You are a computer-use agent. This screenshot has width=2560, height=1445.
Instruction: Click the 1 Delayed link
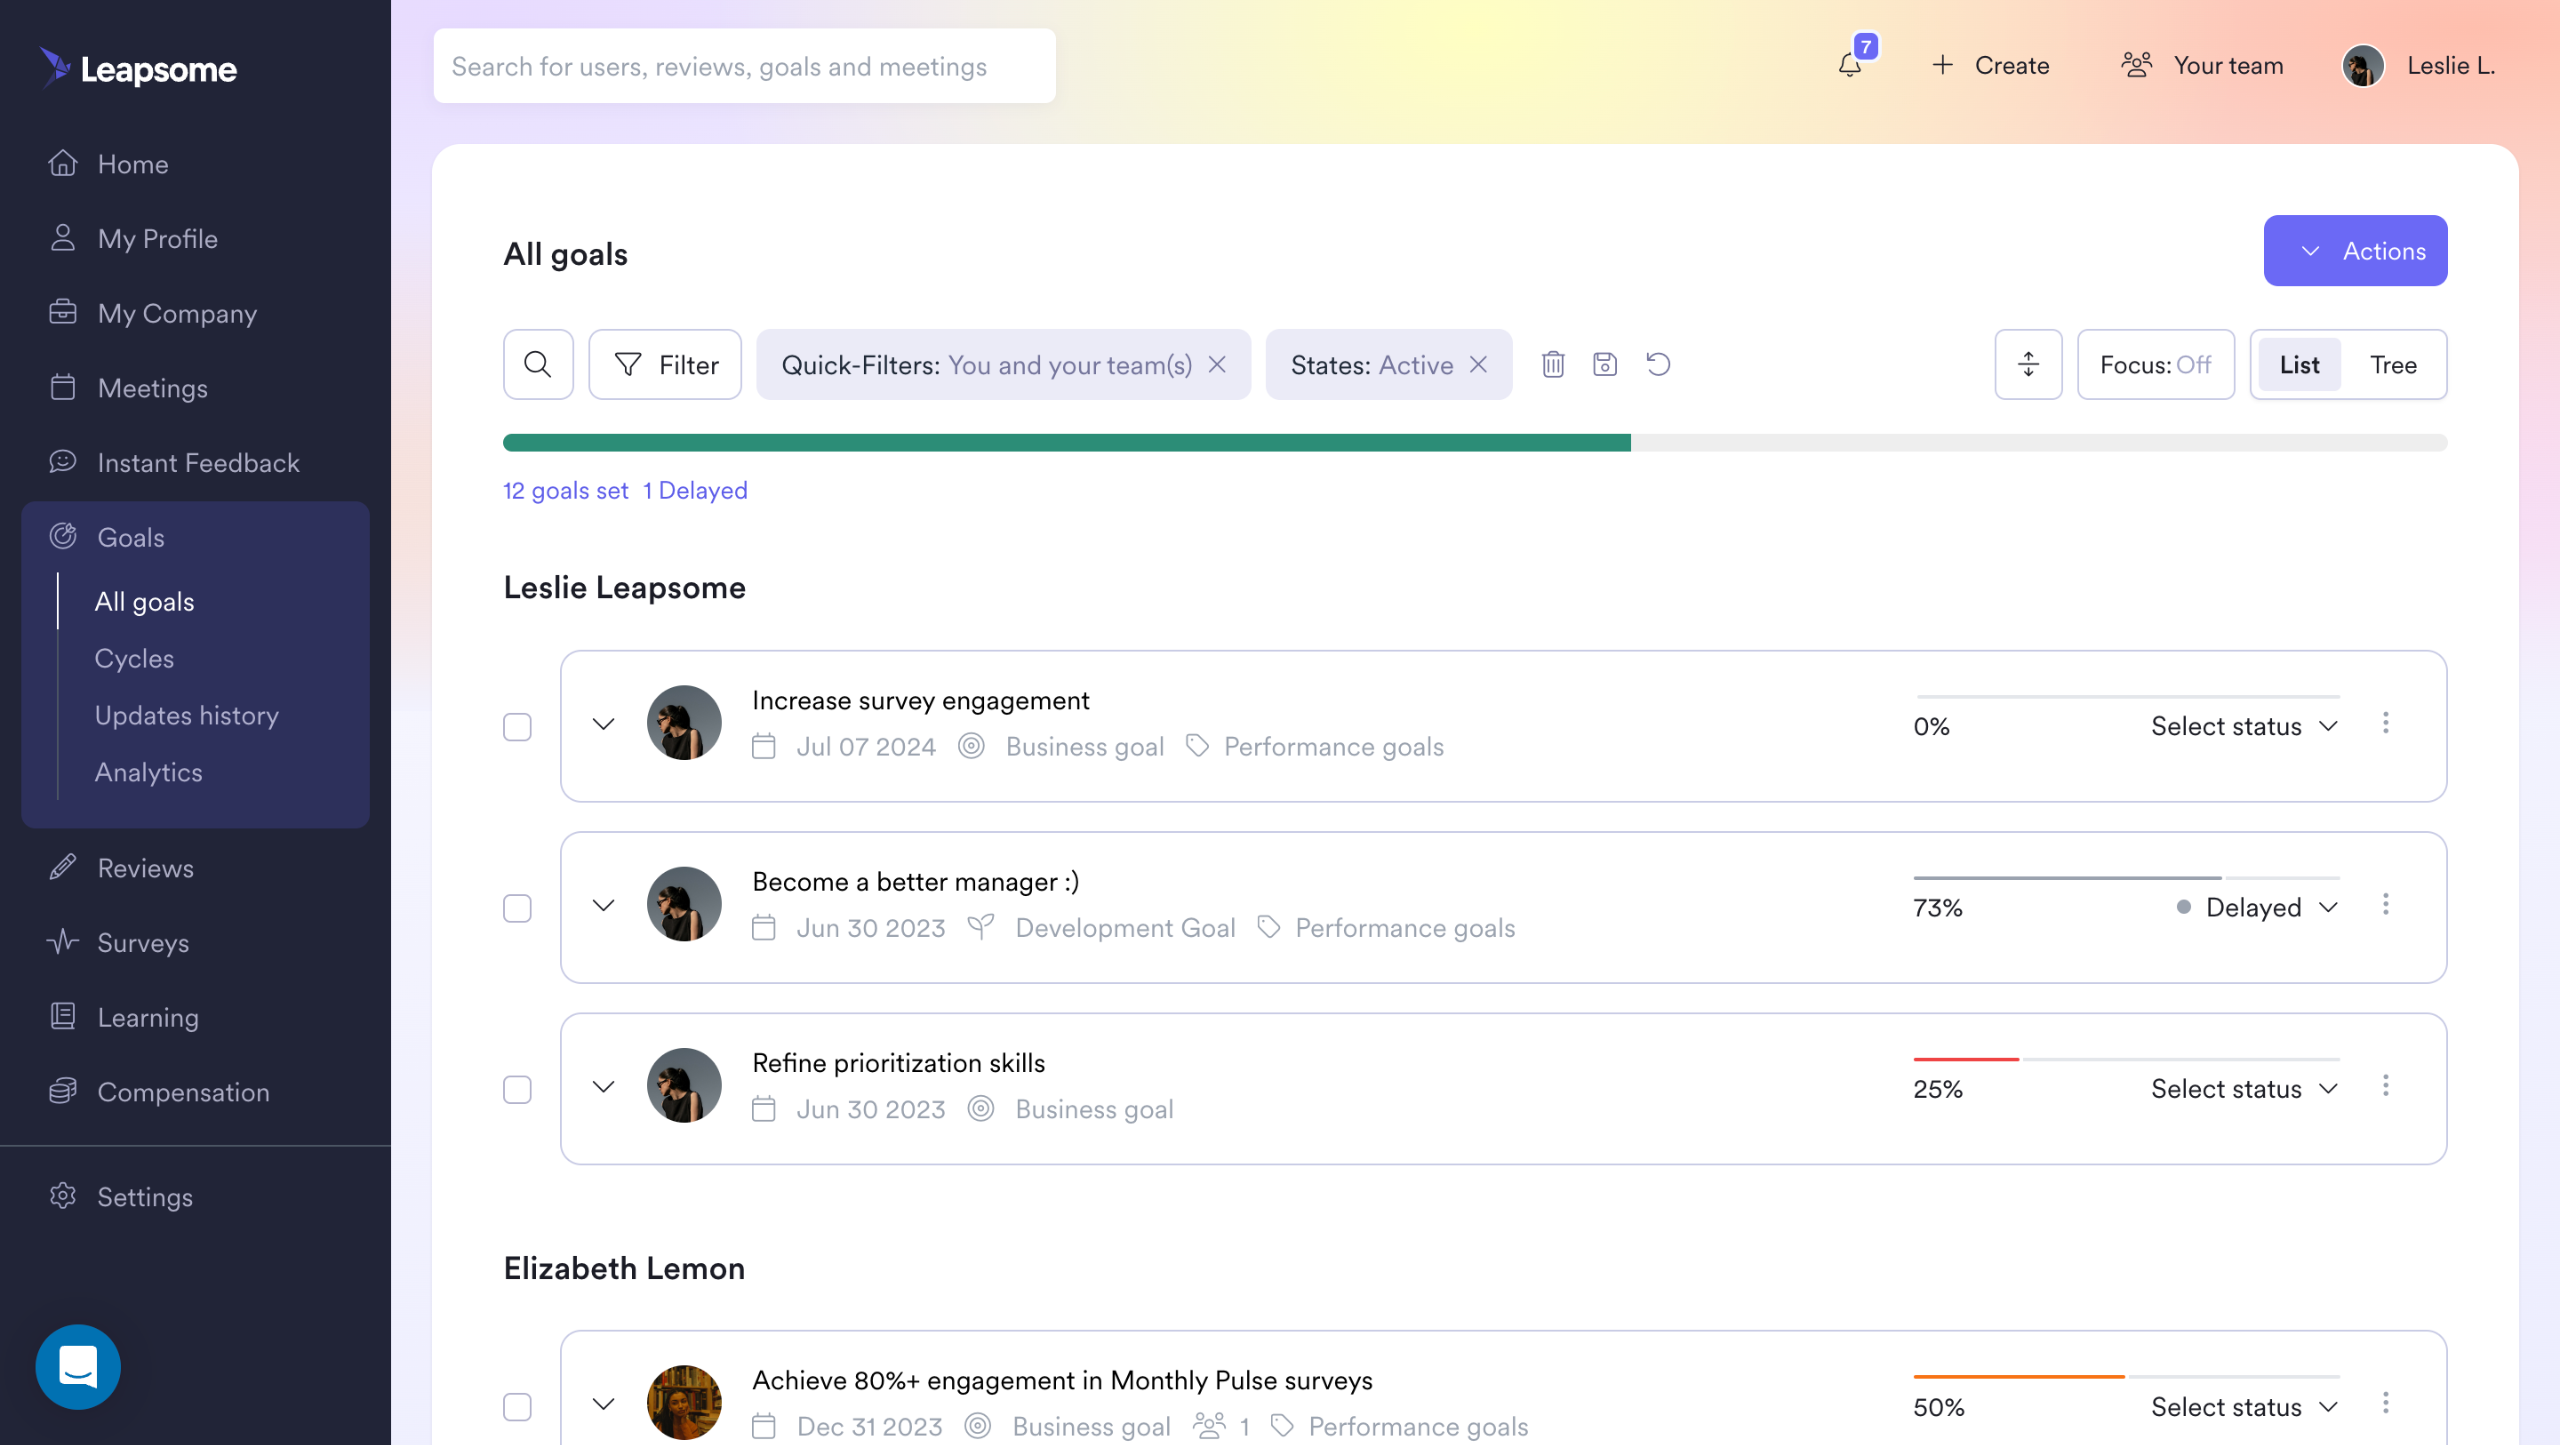[x=695, y=490]
